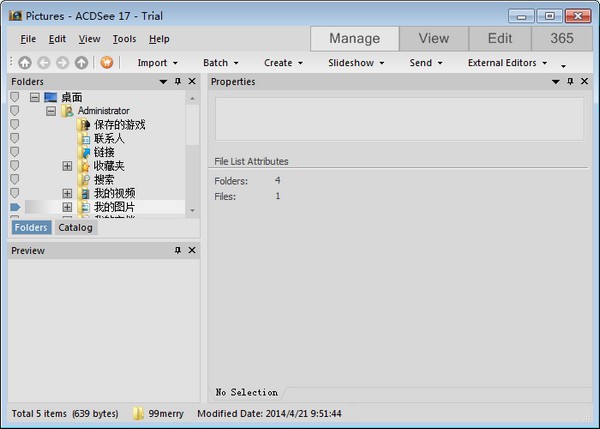Toggle Easy-Select marker beside 桌面
Viewport: 600px width, 429px height.
(15, 97)
